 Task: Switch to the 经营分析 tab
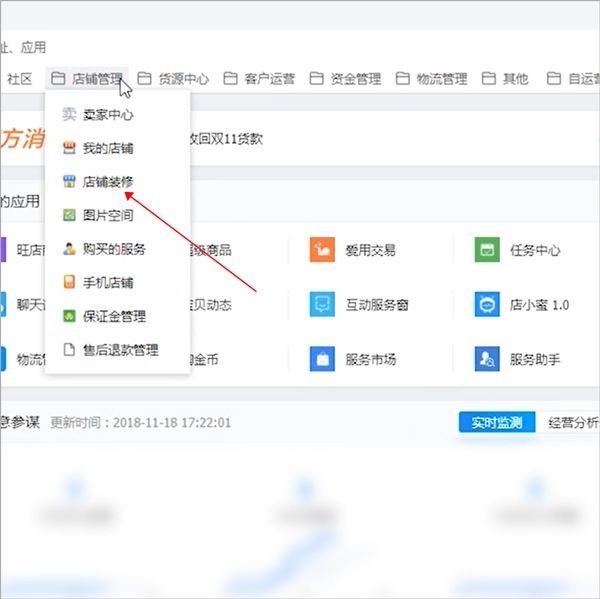(x=573, y=422)
